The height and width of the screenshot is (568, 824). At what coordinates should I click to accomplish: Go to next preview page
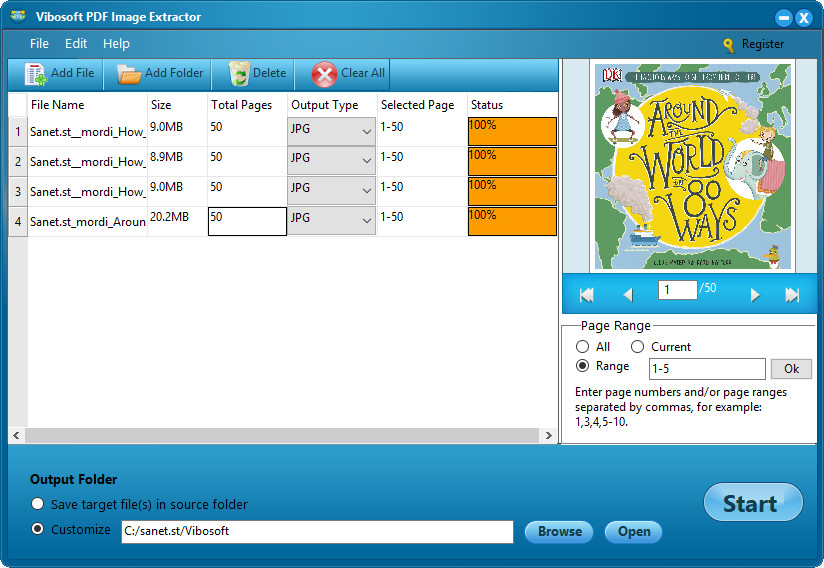(x=755, y=295)
